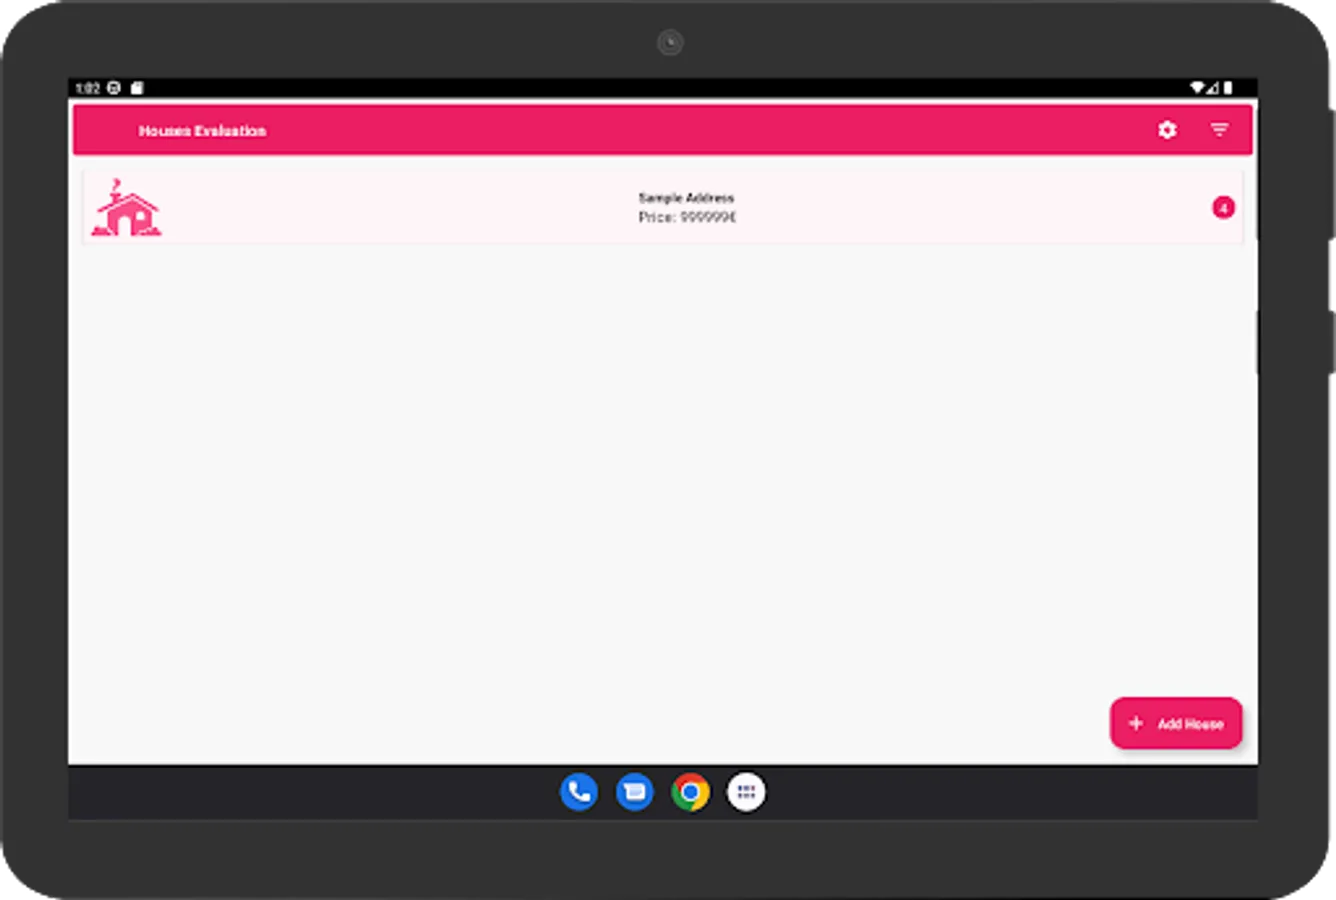Tap the SD card status icon

[137, 88]
